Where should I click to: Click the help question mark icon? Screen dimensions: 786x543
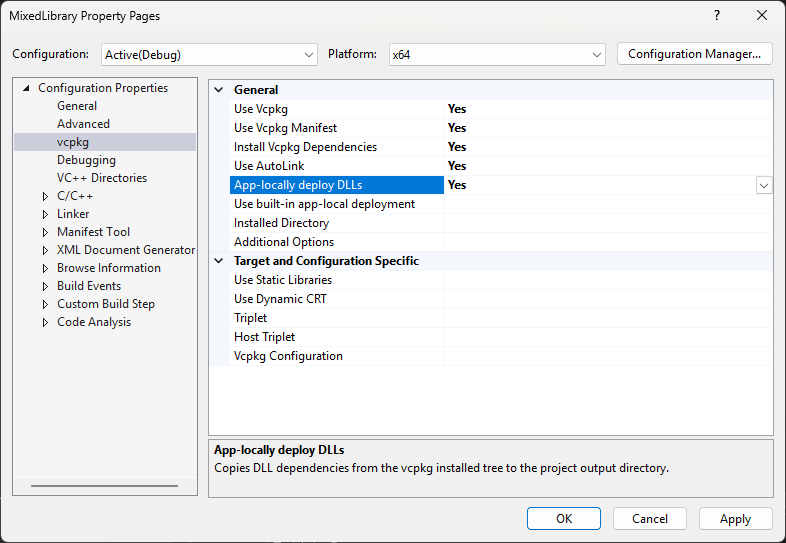(x=717, y=16)
